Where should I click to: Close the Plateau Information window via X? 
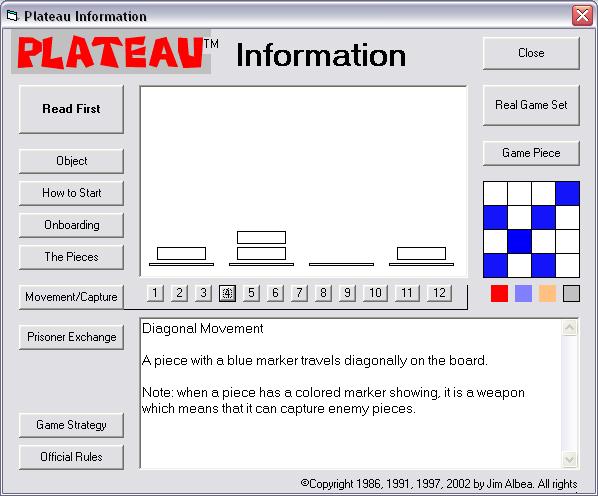pos(582,16)
